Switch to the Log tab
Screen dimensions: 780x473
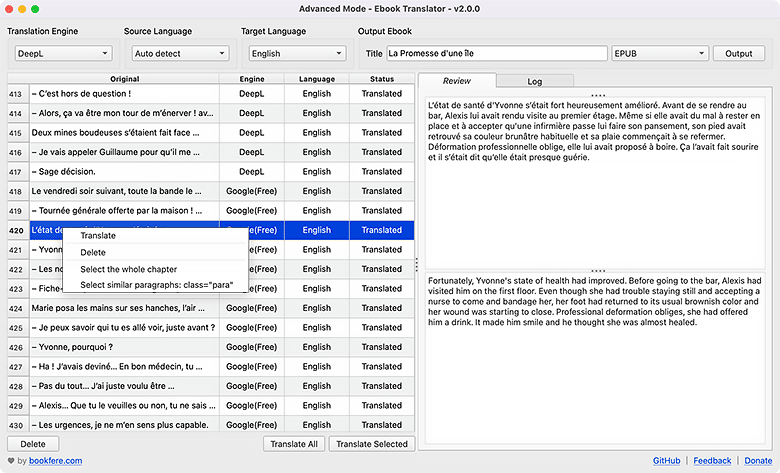[535, 81]
